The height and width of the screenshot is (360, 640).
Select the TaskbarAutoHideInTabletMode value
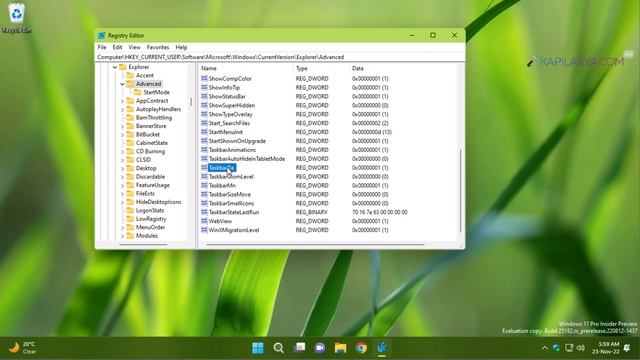point(247,159)
